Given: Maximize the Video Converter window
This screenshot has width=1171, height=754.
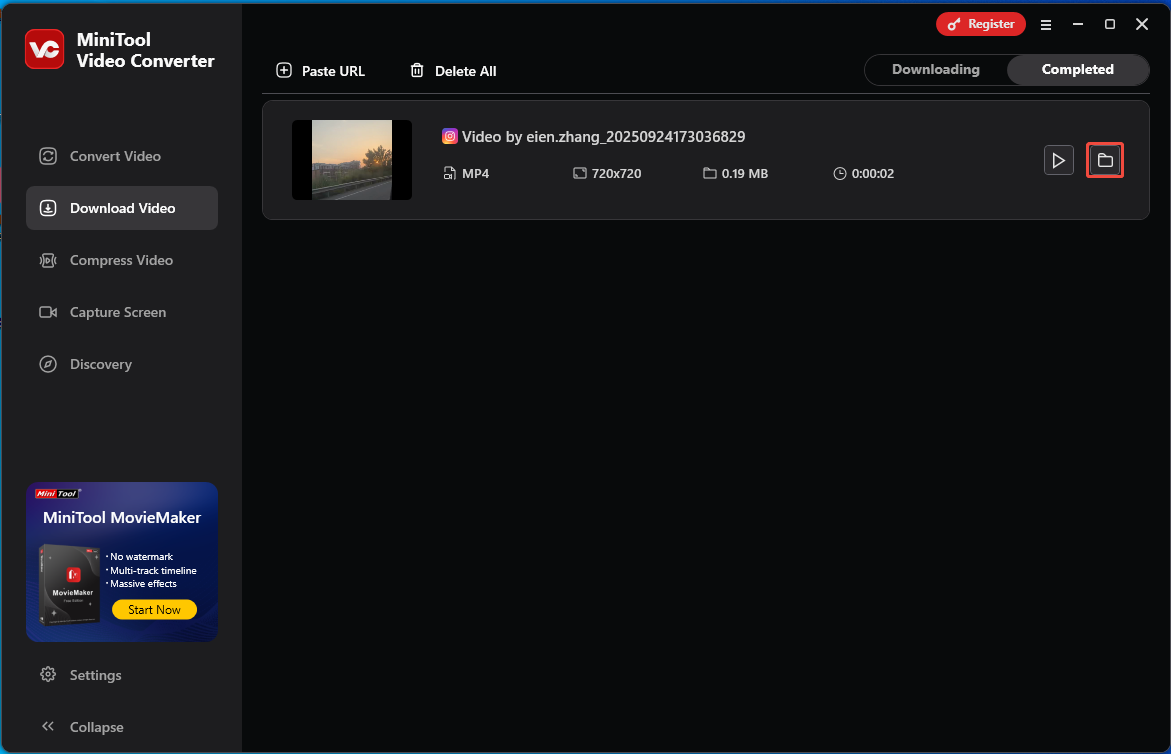Looking at the screenshot, I should (x=1110, y=24).
